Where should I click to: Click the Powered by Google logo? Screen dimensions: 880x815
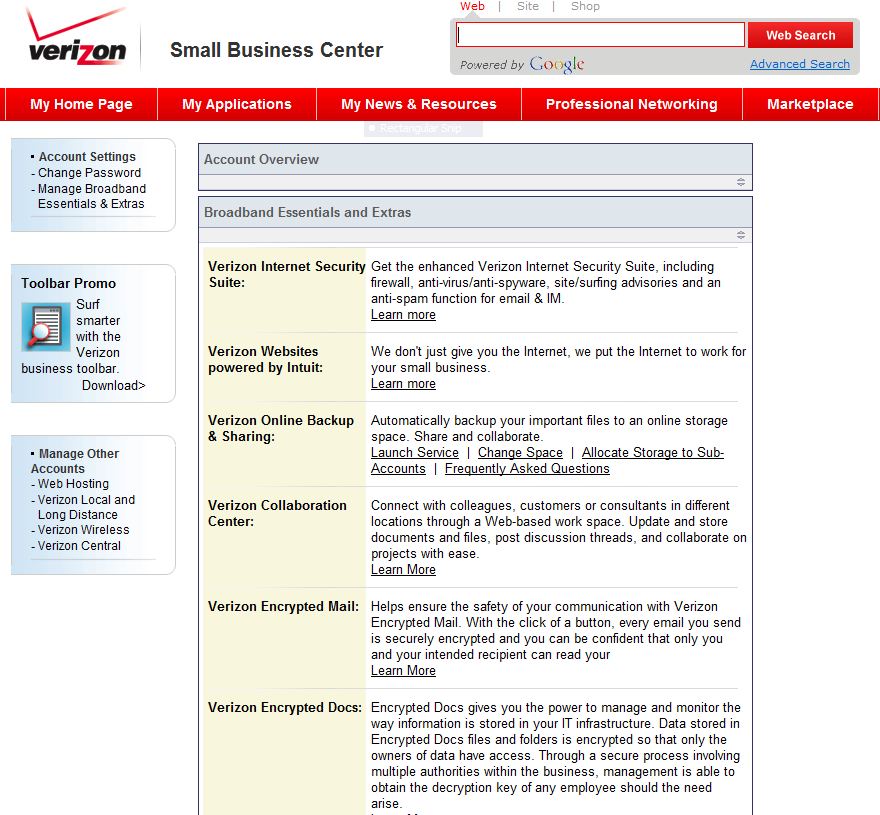coord(522,65)
